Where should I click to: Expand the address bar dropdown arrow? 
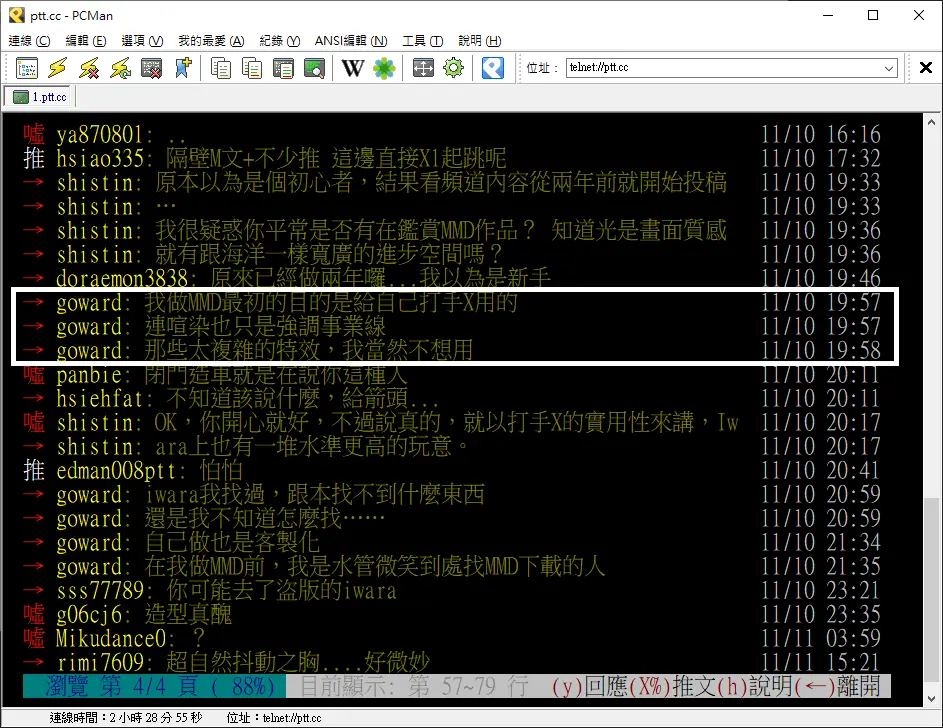[x=889, y=68]
